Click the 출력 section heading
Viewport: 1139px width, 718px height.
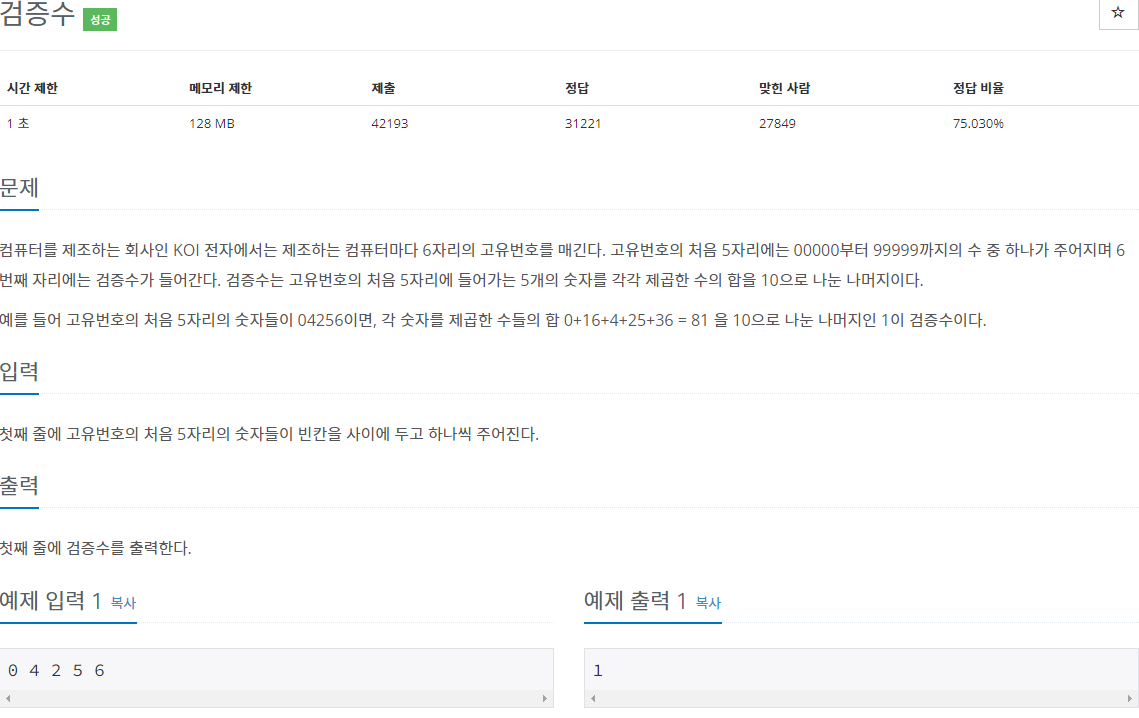[x=19, y=485]
